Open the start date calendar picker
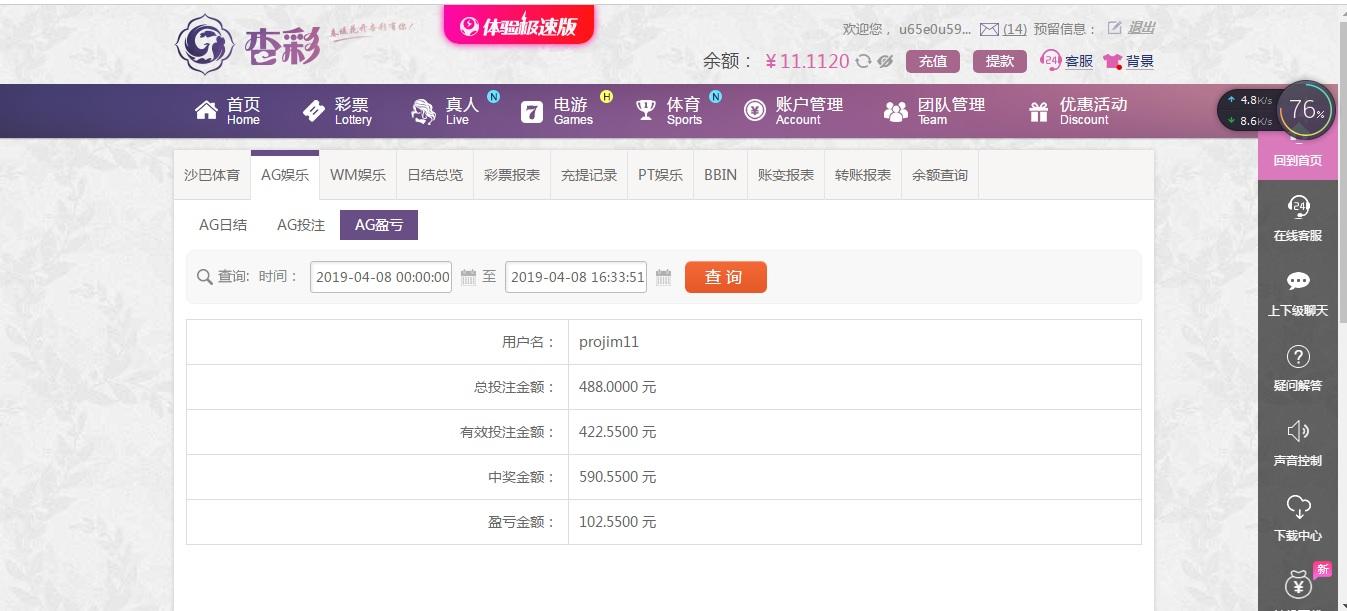This screenshot has width=1347, height=611. (468, 277)
